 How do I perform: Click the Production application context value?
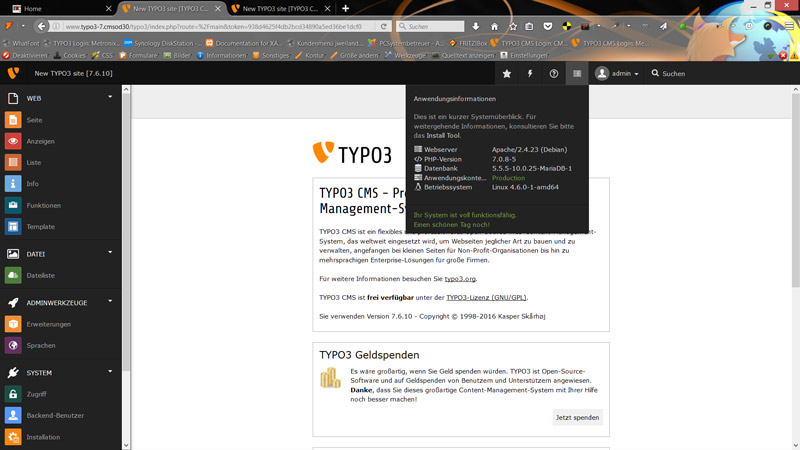click(x=508, y=178)
